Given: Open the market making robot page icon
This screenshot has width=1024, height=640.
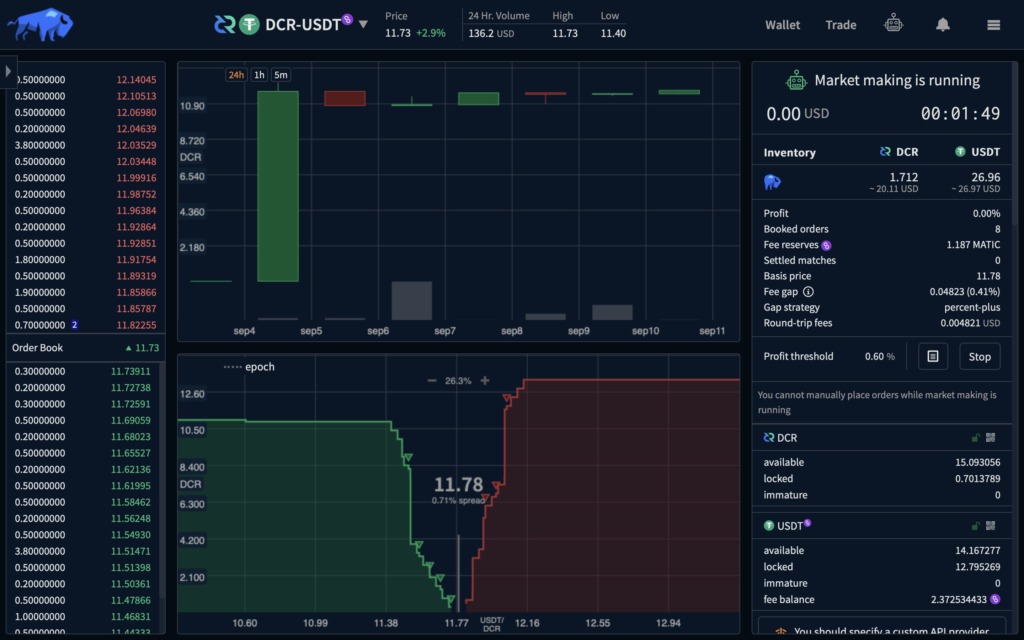Looking at the screenshot, I should point(893,24).
